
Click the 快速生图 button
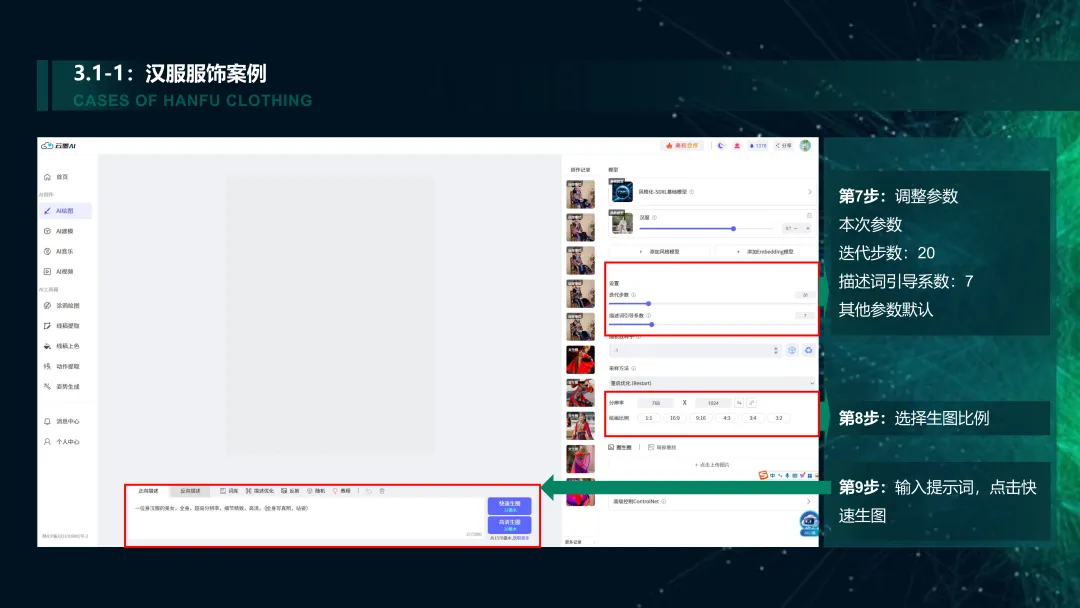pyautogui.click(x=510, y=506)
